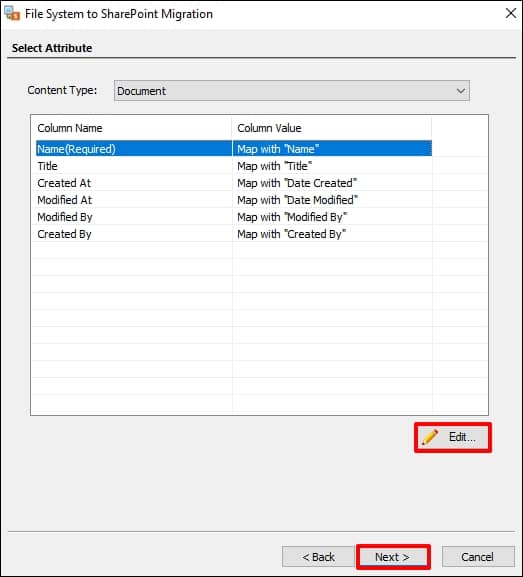523x577 pixels.
Task: Click the Content Type: label
Action: coord(62,90)
